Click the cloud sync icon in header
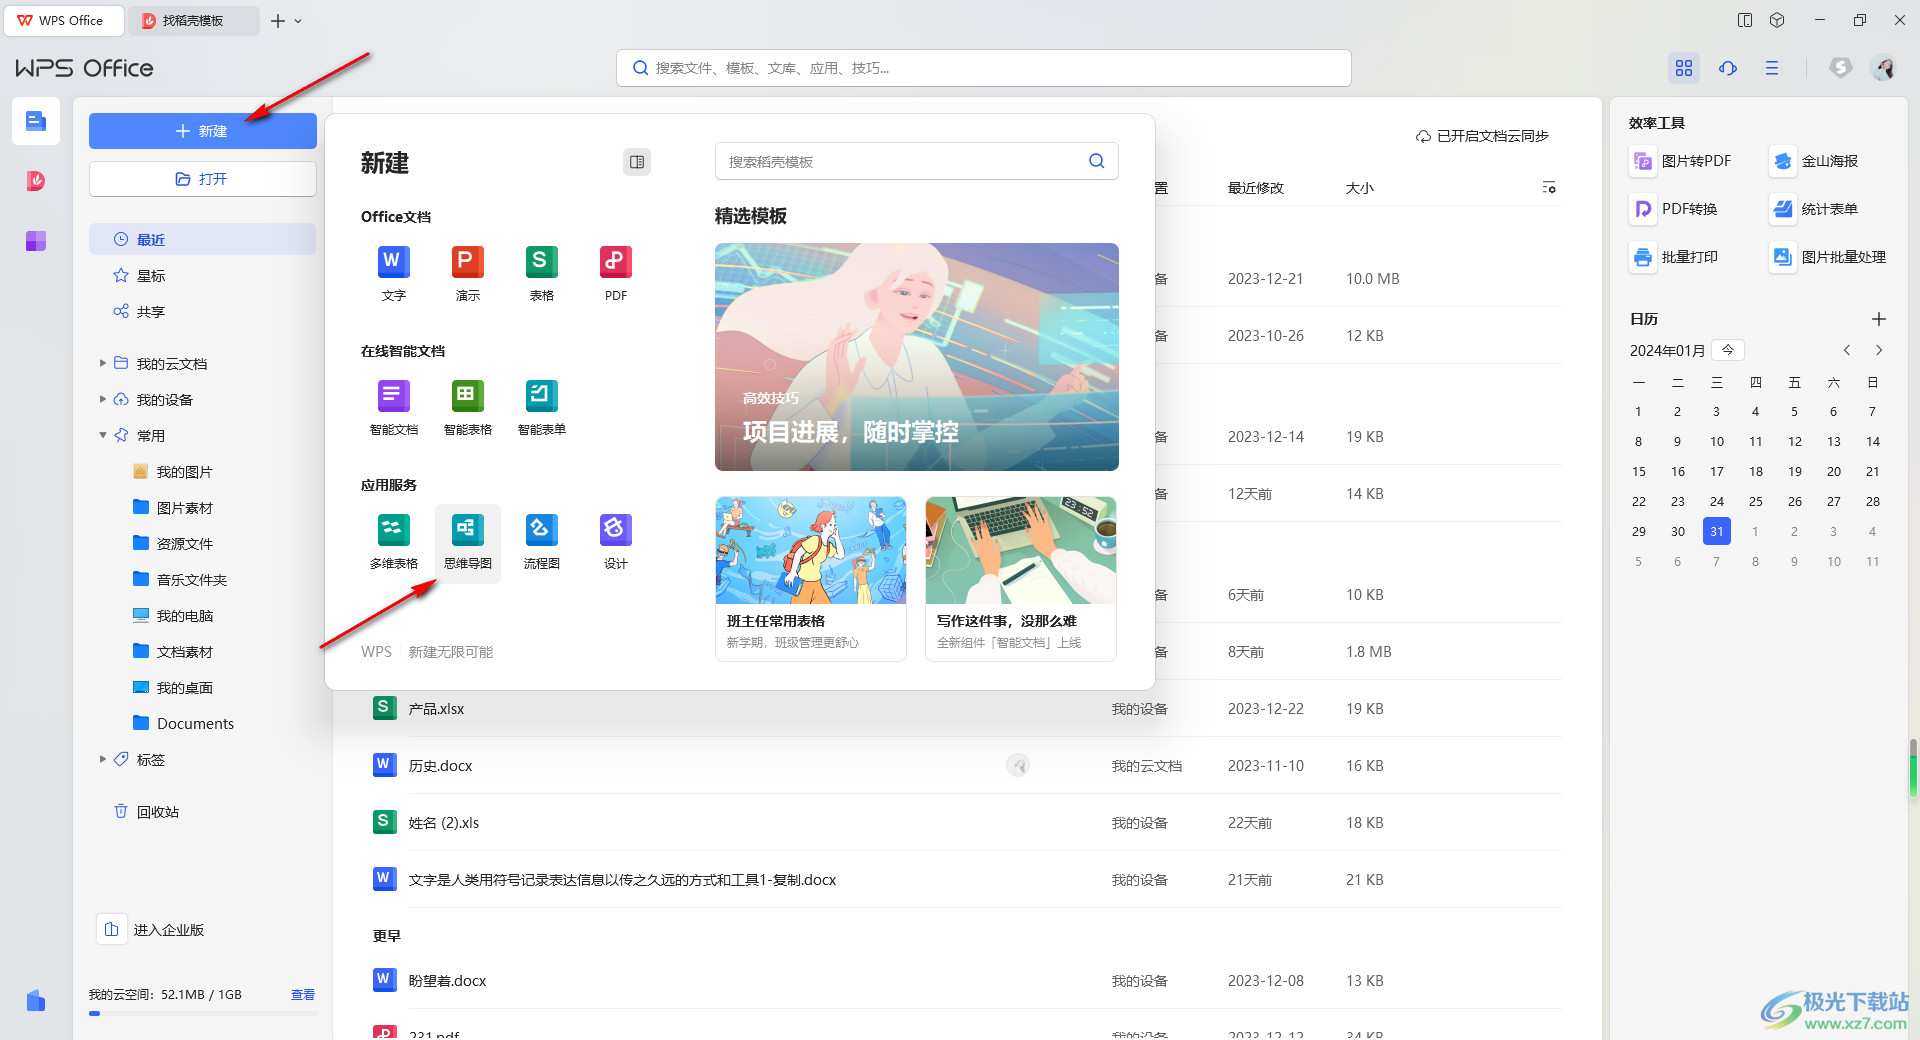 [1728, 68]
